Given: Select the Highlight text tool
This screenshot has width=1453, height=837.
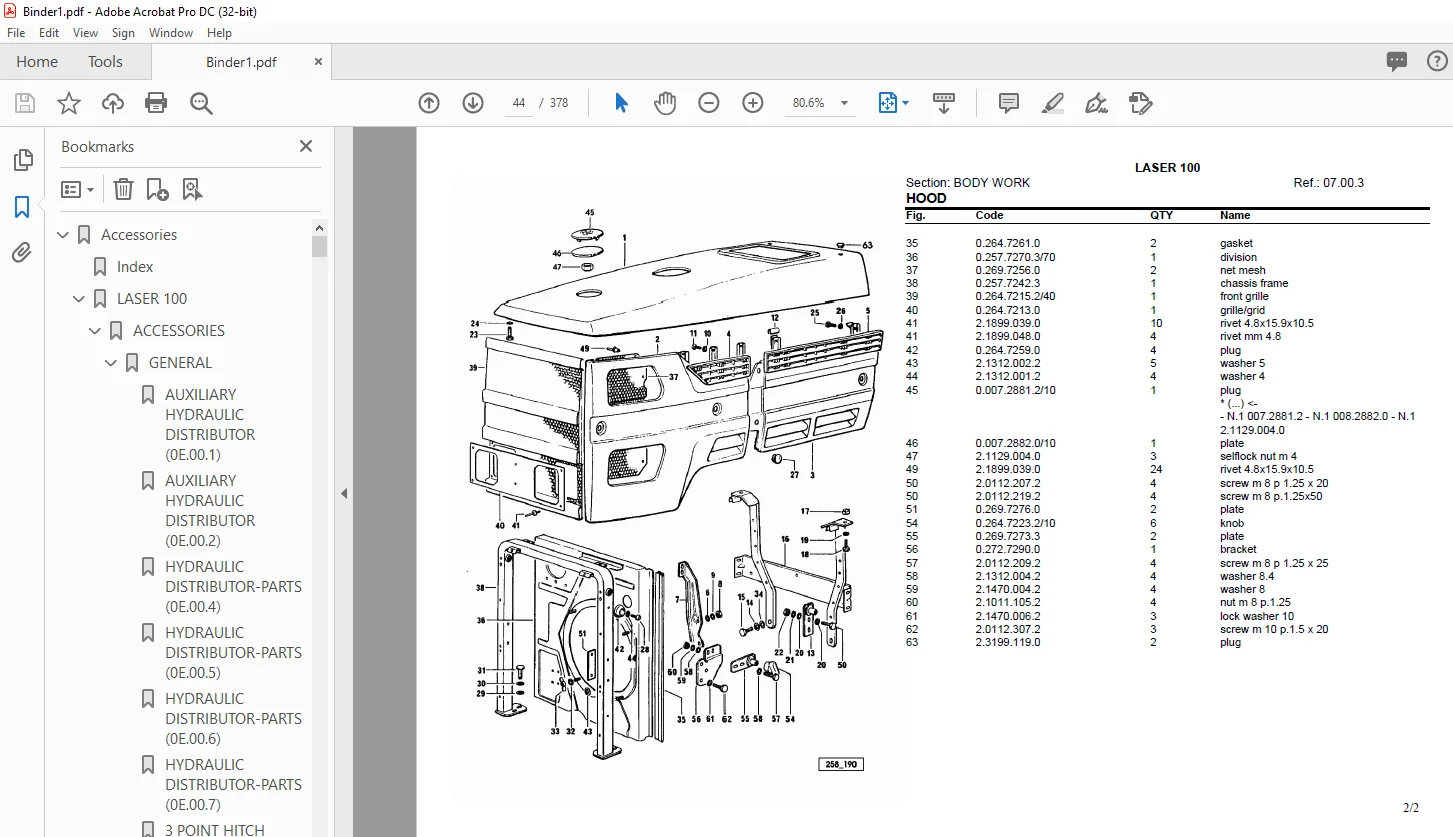Looking at the screenshot, I should (1052, 103).
